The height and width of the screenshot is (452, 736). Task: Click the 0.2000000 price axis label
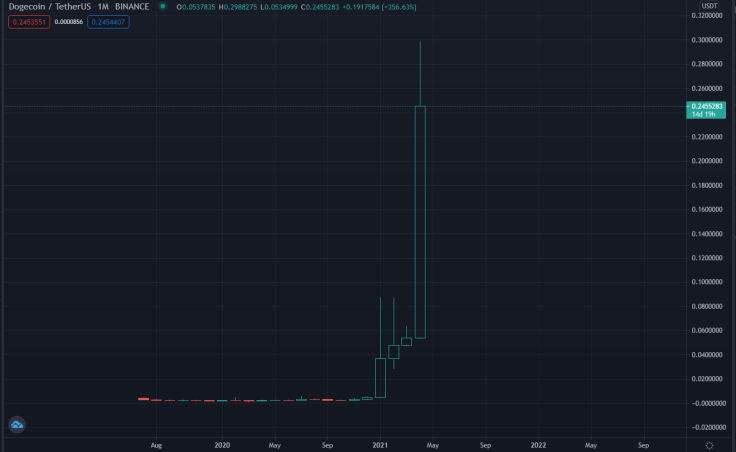pyautogui.click(x=707, y=161)
